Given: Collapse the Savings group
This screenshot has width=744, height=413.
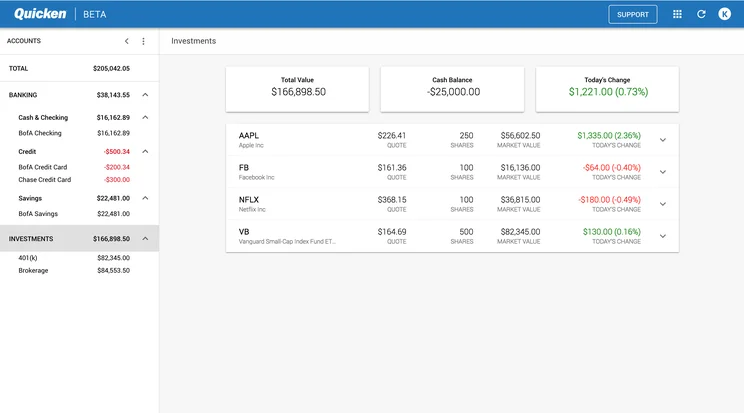Looking at the screenshot, I should click(x=145, y=198).
